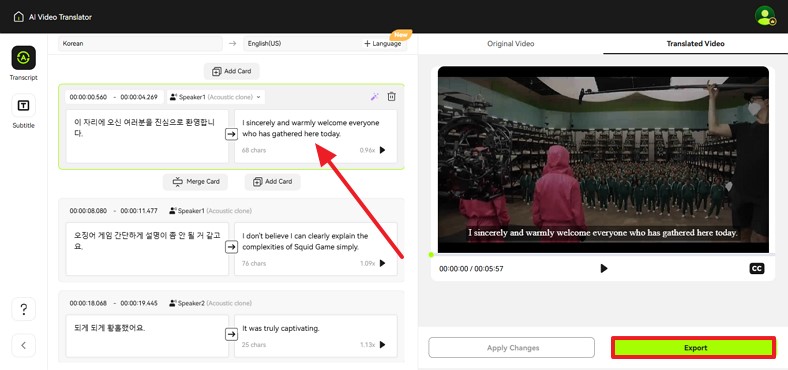
Task: Click the video progress bar handle
Action: pos(431,255)
